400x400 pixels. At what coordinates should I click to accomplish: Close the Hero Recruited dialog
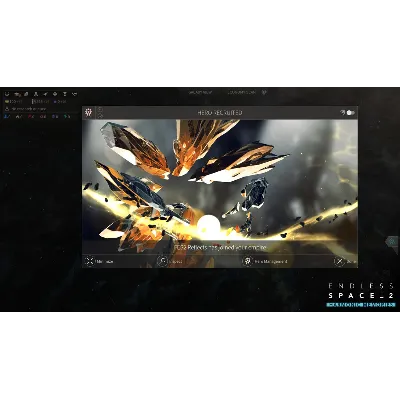pyautogui.click(x=345, y=261)
